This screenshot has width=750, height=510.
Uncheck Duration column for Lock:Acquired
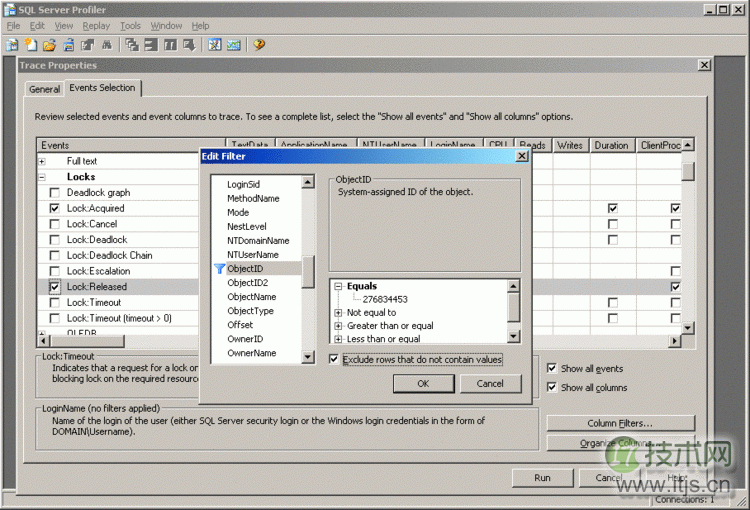(612, 208)
